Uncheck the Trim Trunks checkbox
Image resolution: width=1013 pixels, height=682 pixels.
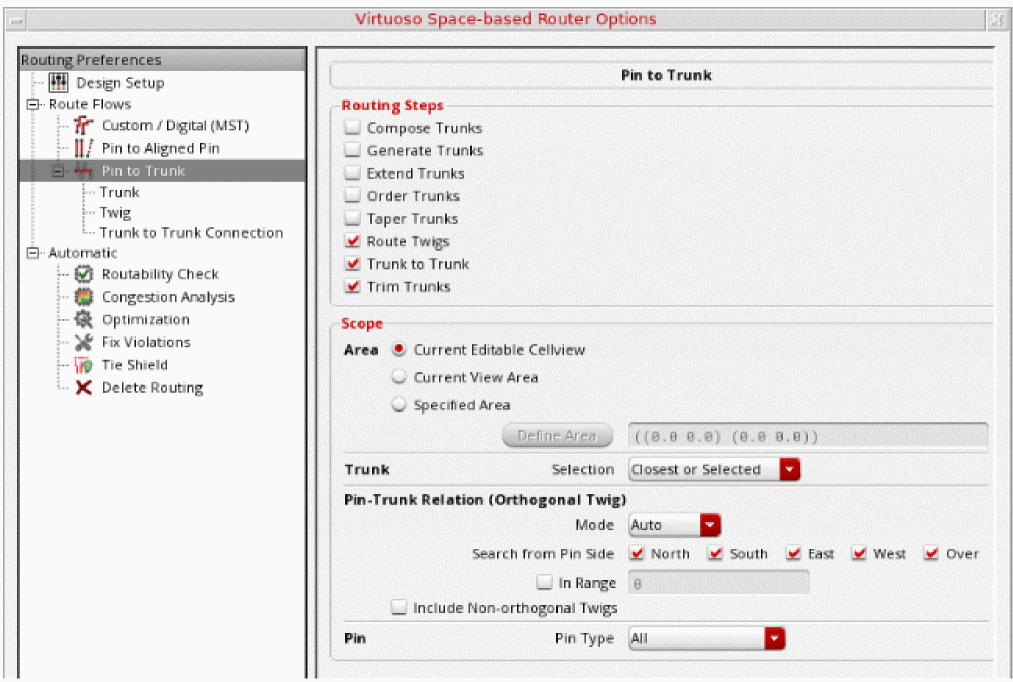352,286
